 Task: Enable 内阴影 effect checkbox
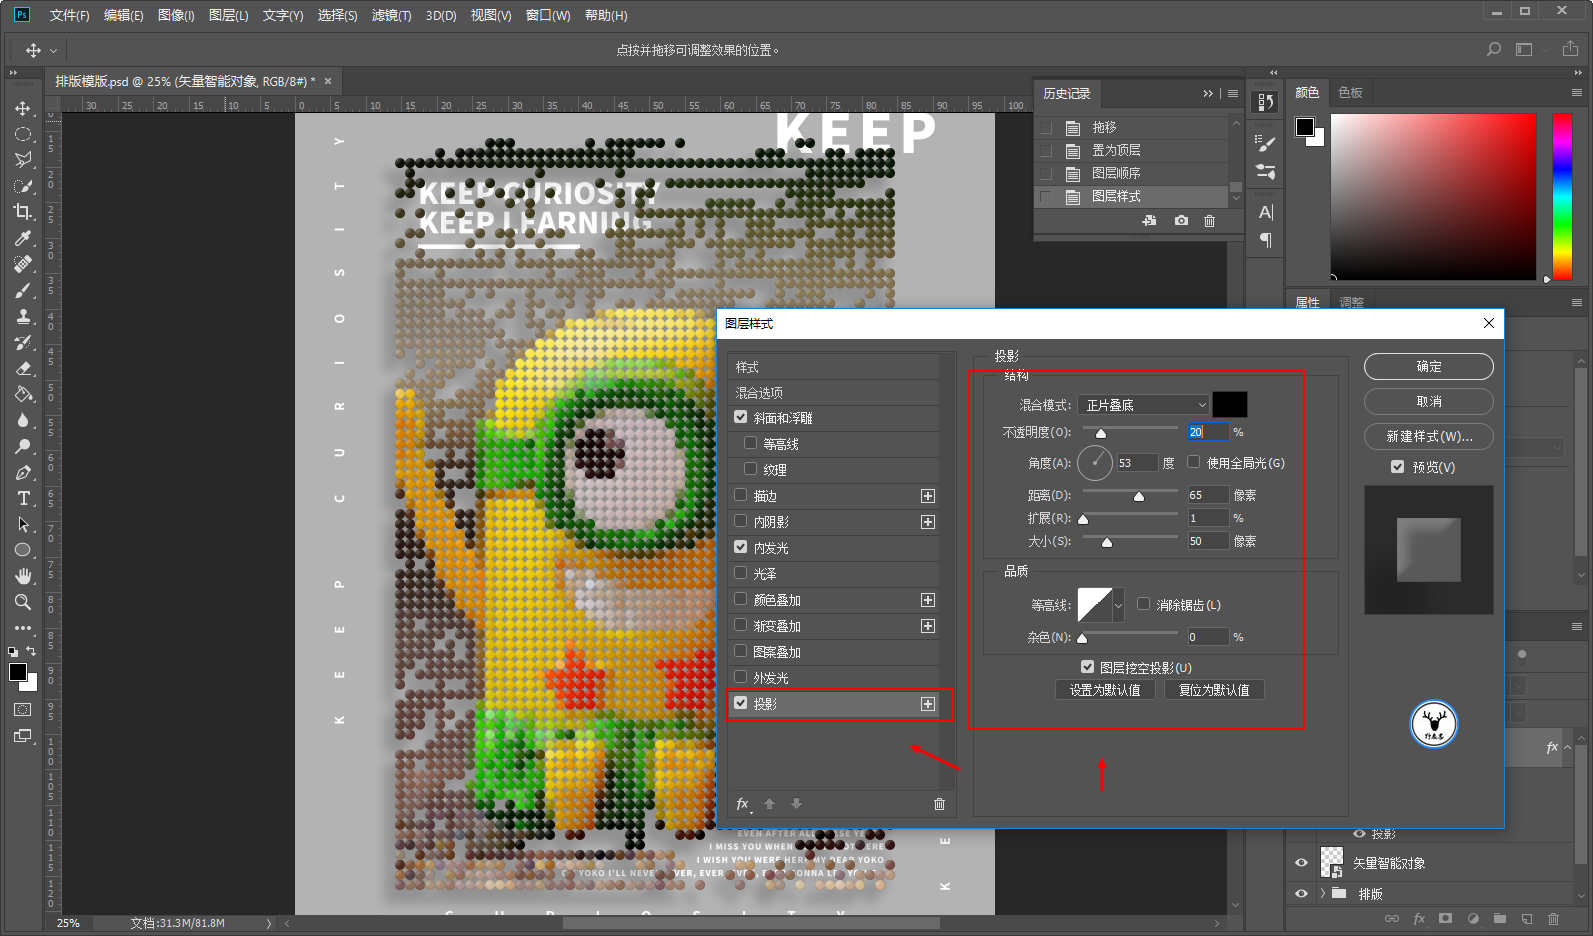click(x=741, y=521)
